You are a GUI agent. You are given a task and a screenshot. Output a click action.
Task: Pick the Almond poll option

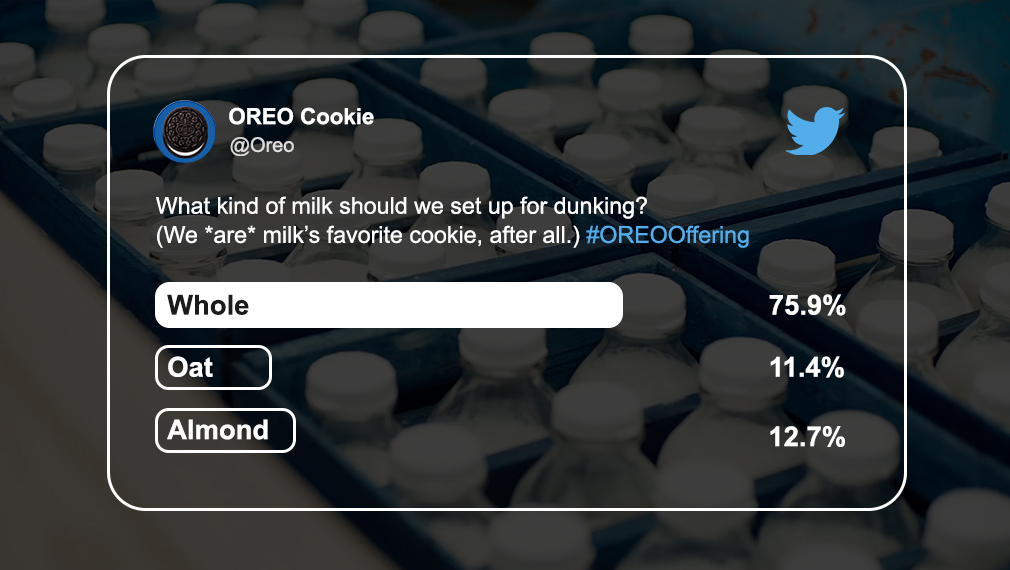click(x=225, y=430)
